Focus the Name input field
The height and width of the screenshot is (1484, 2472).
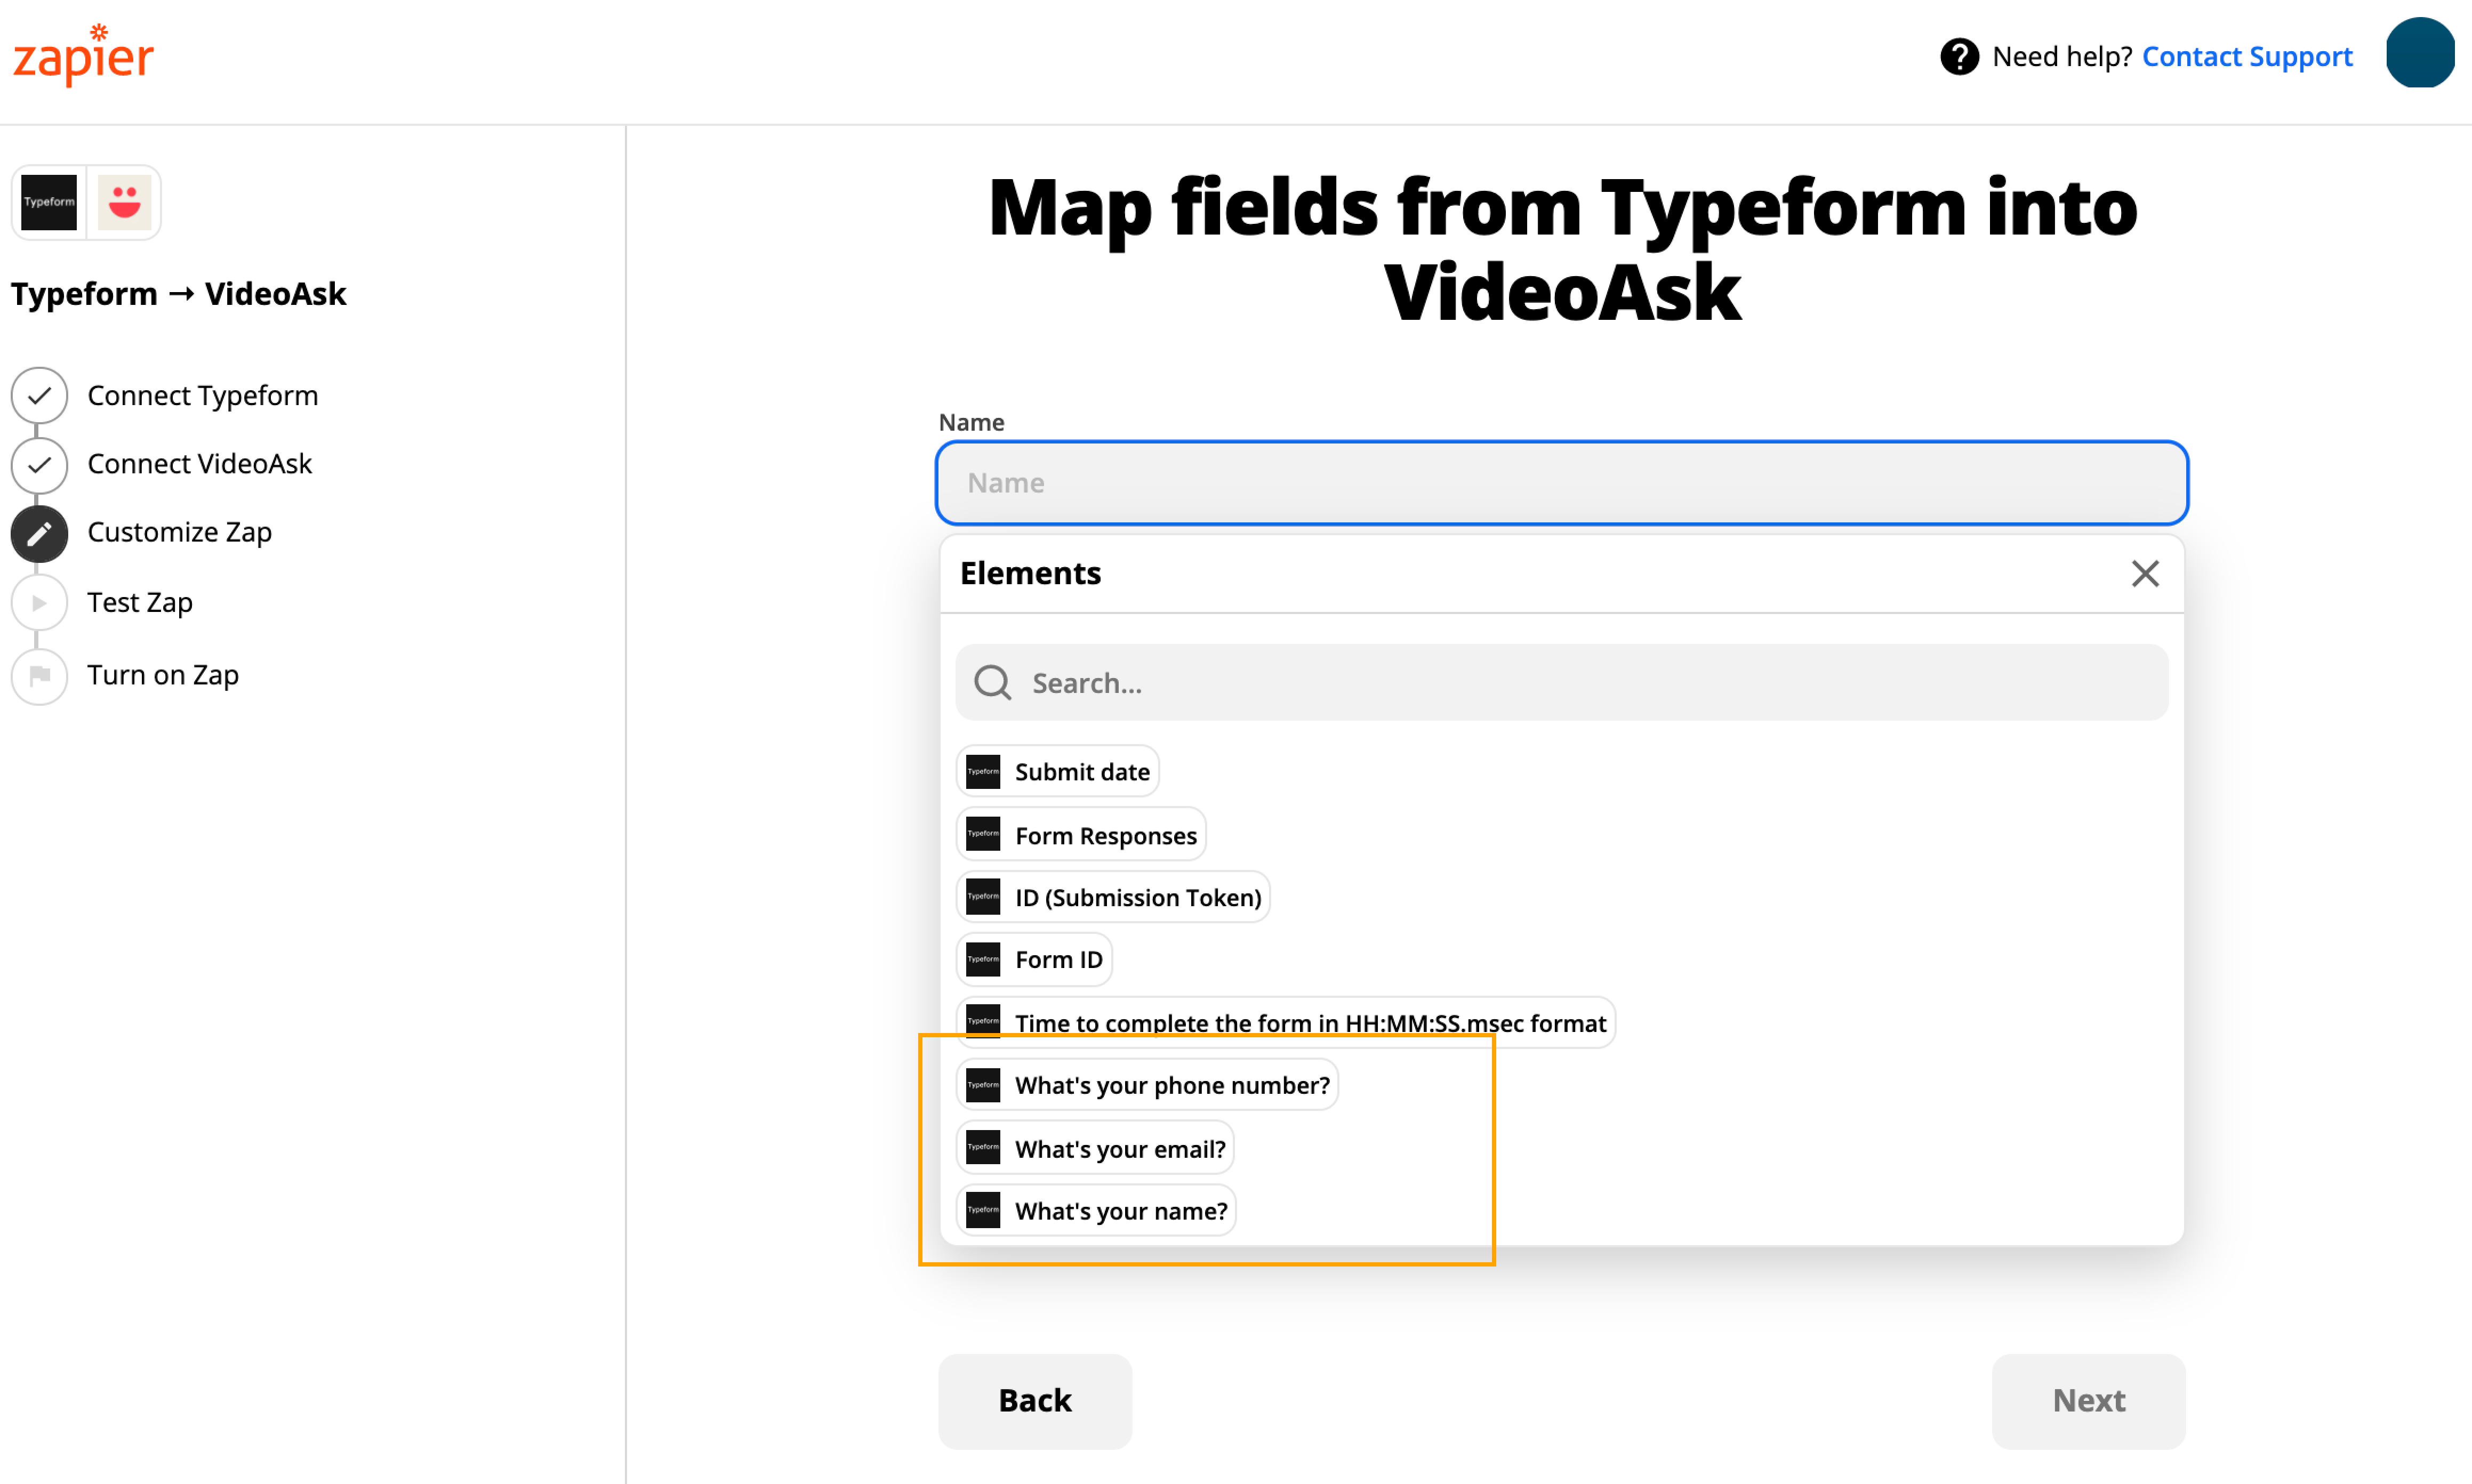click(x=1561, y=483)
